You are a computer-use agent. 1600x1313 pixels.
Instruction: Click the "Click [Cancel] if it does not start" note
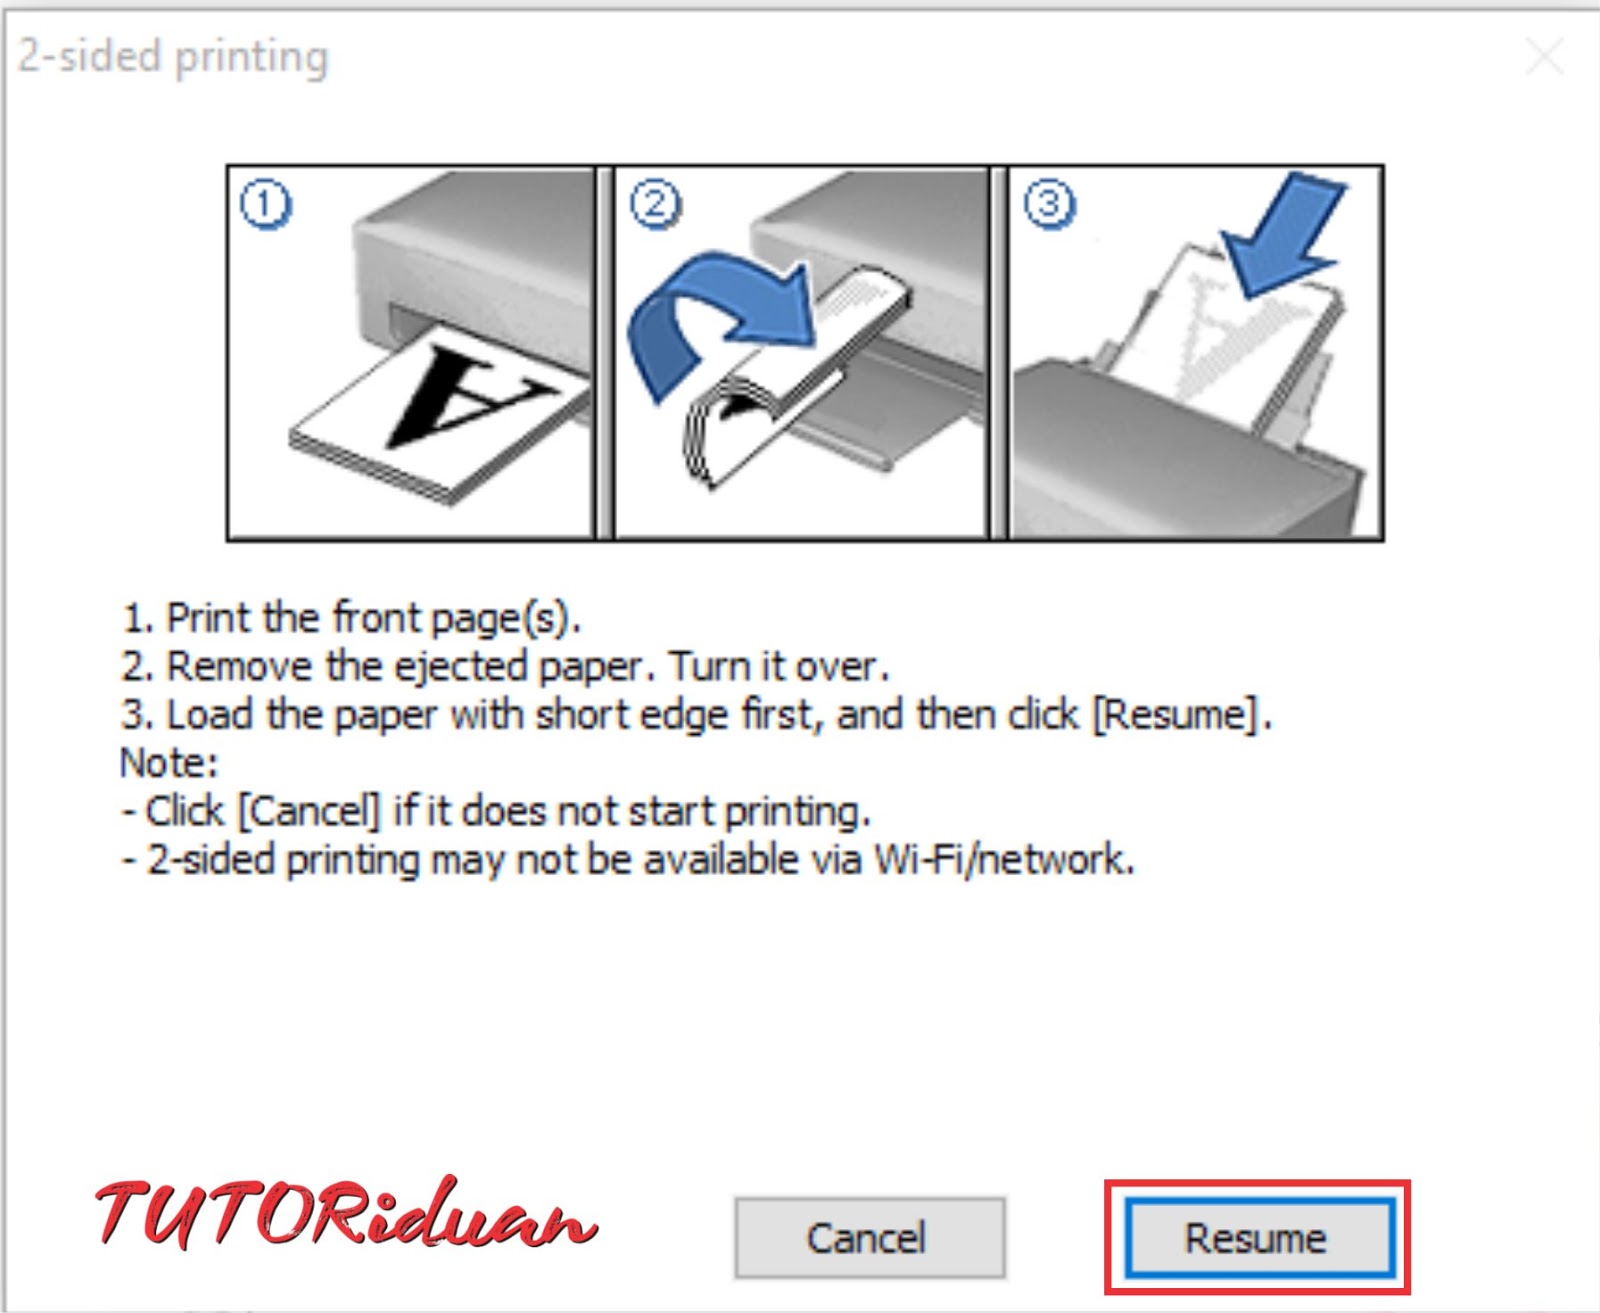(x=496, y=811)
